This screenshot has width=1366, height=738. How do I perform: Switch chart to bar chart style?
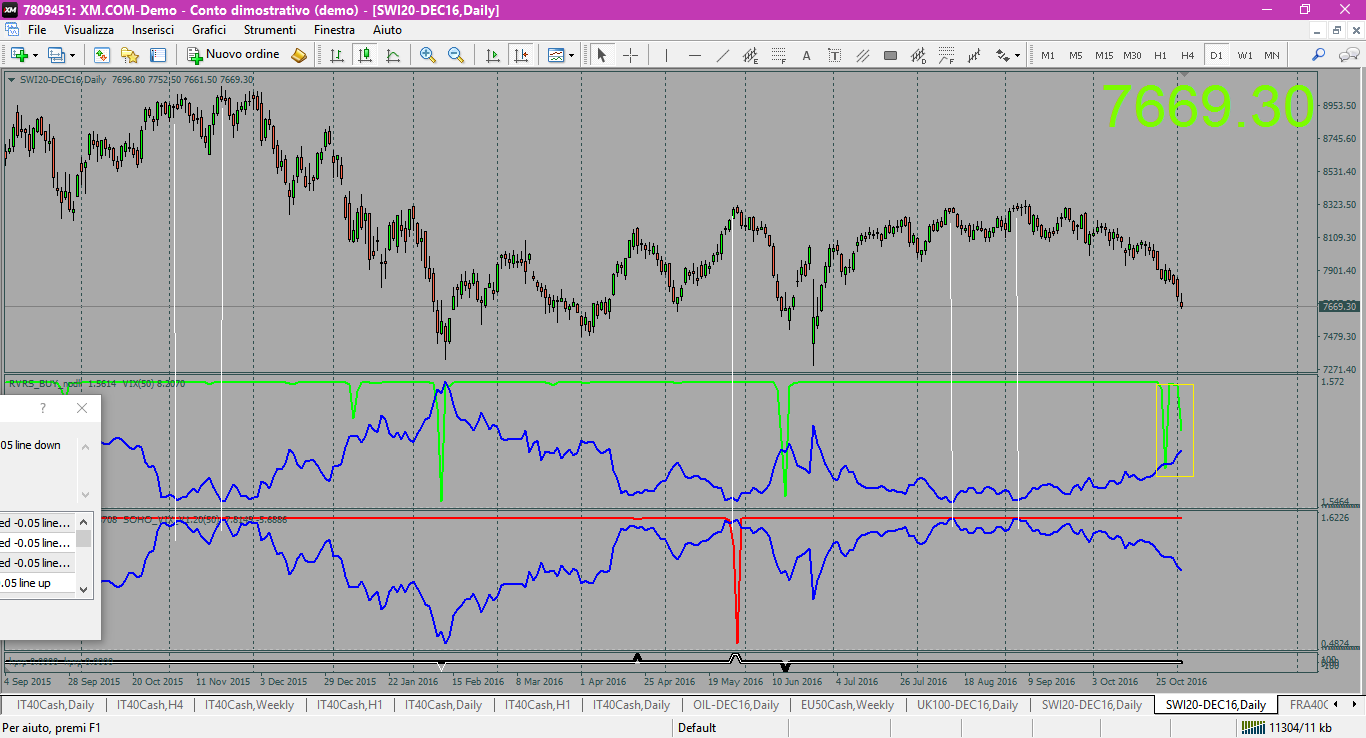pyautogui.click(x=337, y=55)
